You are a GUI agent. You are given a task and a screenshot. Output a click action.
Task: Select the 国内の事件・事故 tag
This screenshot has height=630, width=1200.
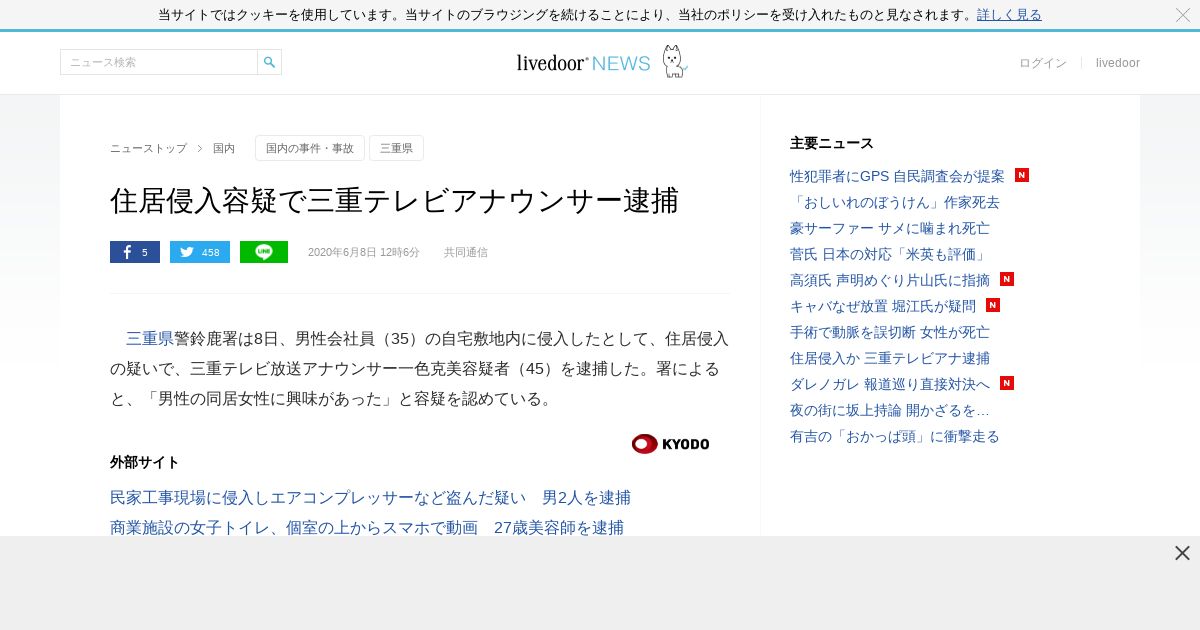pos(310,148)
